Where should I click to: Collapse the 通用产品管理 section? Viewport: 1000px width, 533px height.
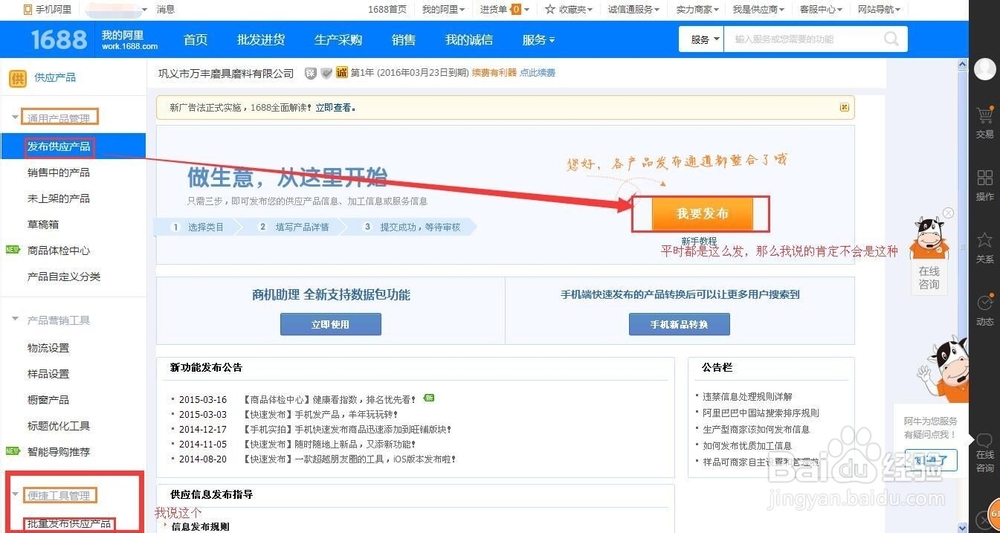15,117
